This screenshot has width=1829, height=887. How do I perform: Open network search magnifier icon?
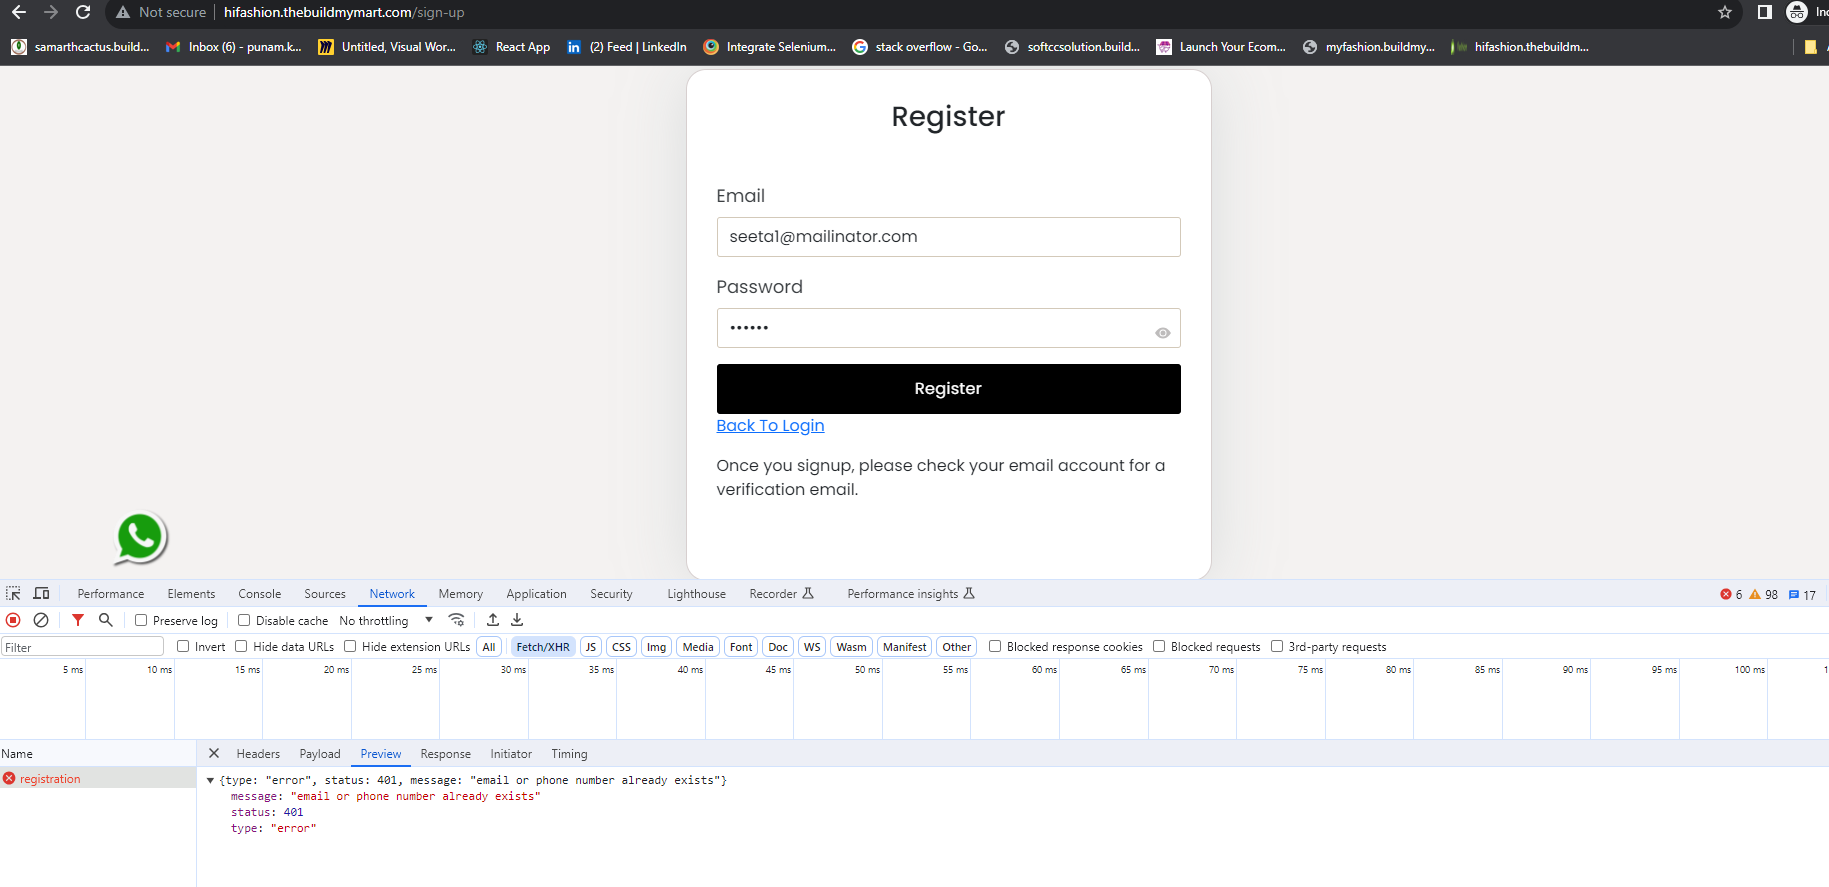point(105,620)
